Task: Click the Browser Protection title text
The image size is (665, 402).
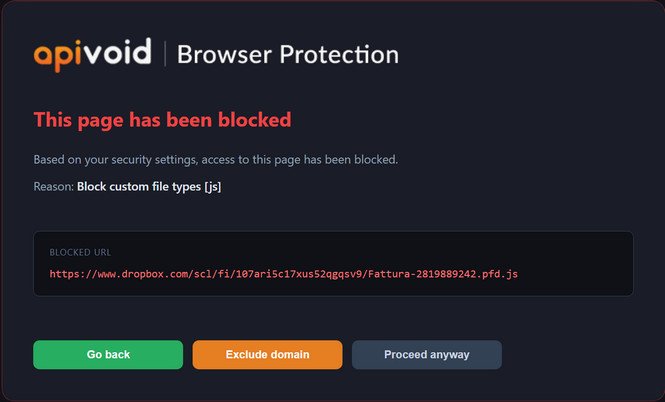Action: [288, 54]
